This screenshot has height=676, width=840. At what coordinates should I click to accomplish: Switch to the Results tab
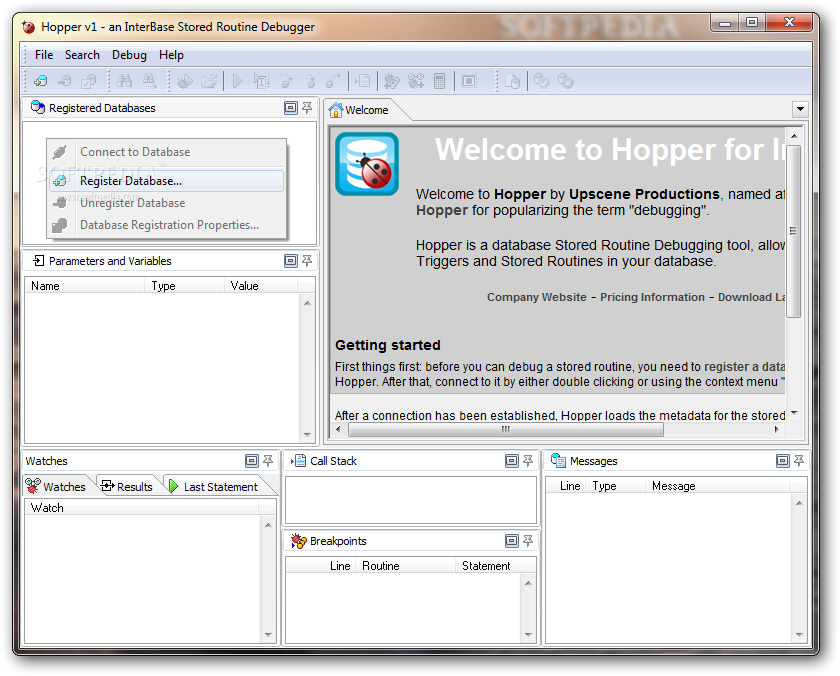[x=128, y=486]
